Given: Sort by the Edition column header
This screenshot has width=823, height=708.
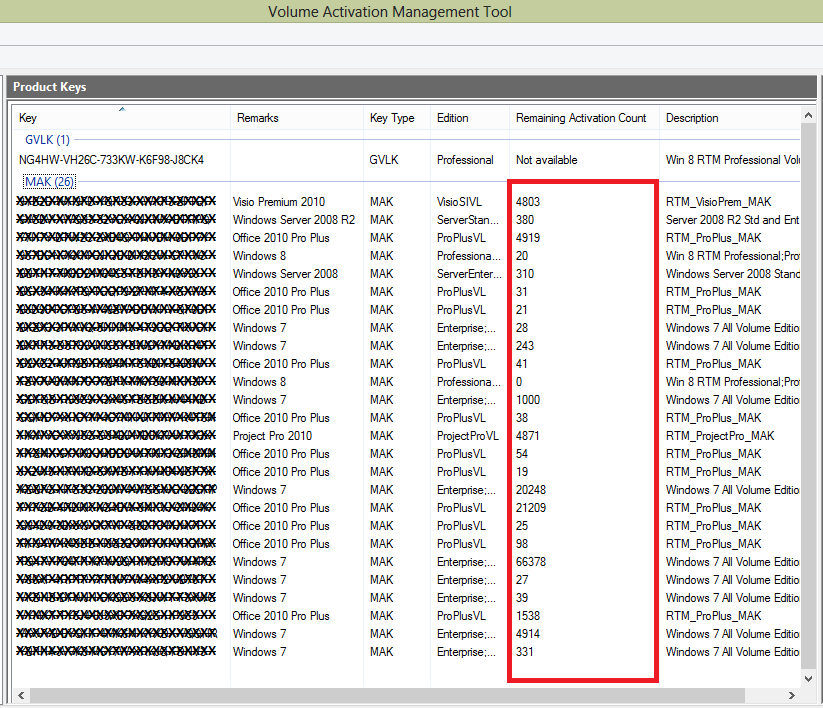Looking at the screenshot, I should coord(470,118).
